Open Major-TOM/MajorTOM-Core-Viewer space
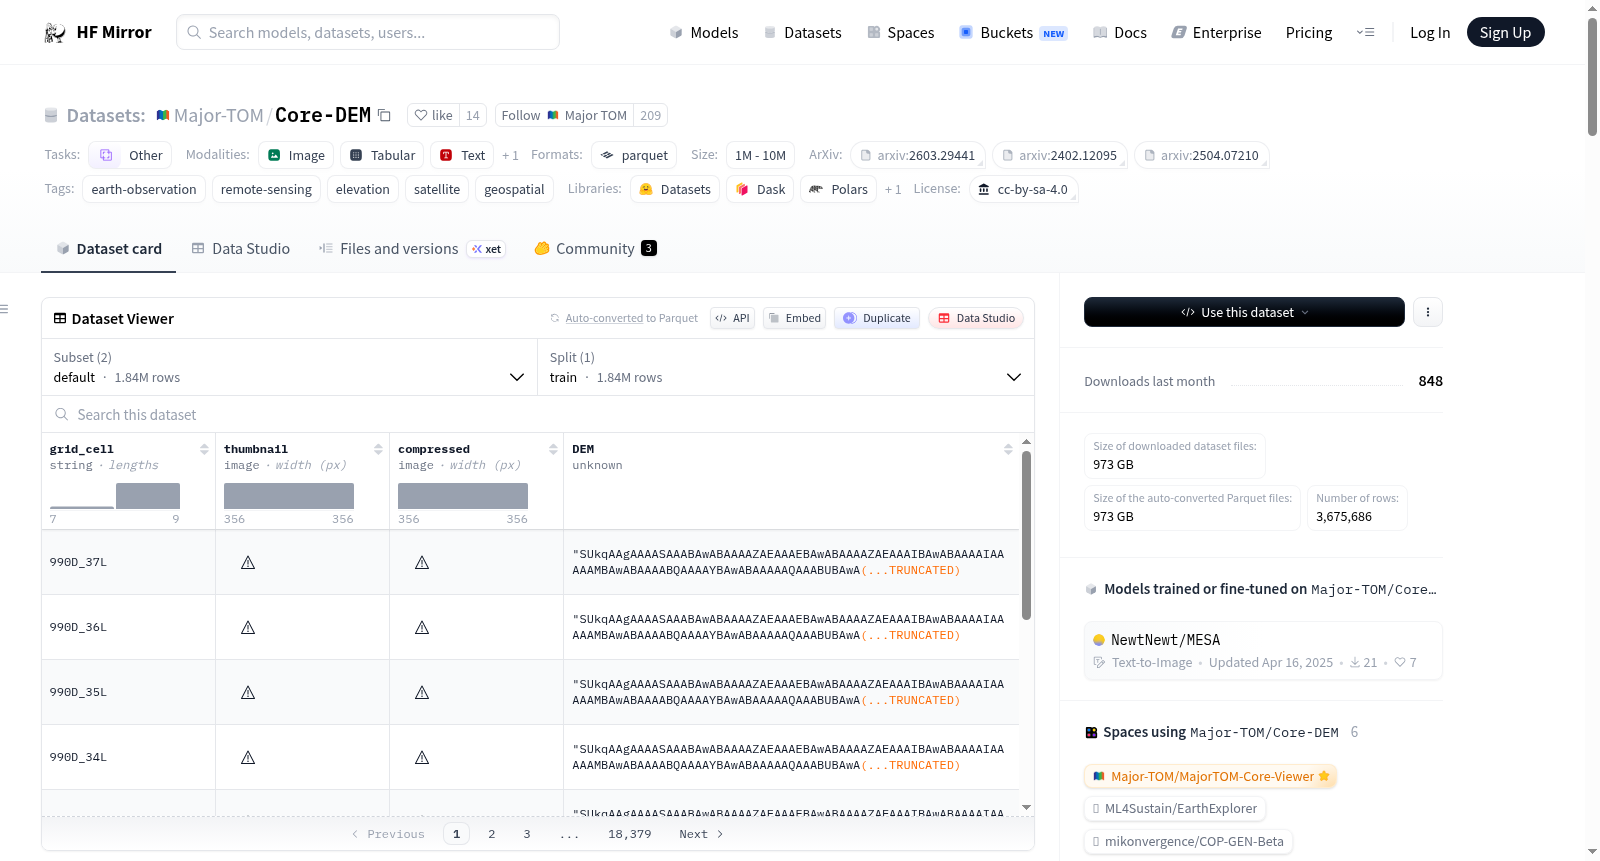 click(x=1210, y=776)
